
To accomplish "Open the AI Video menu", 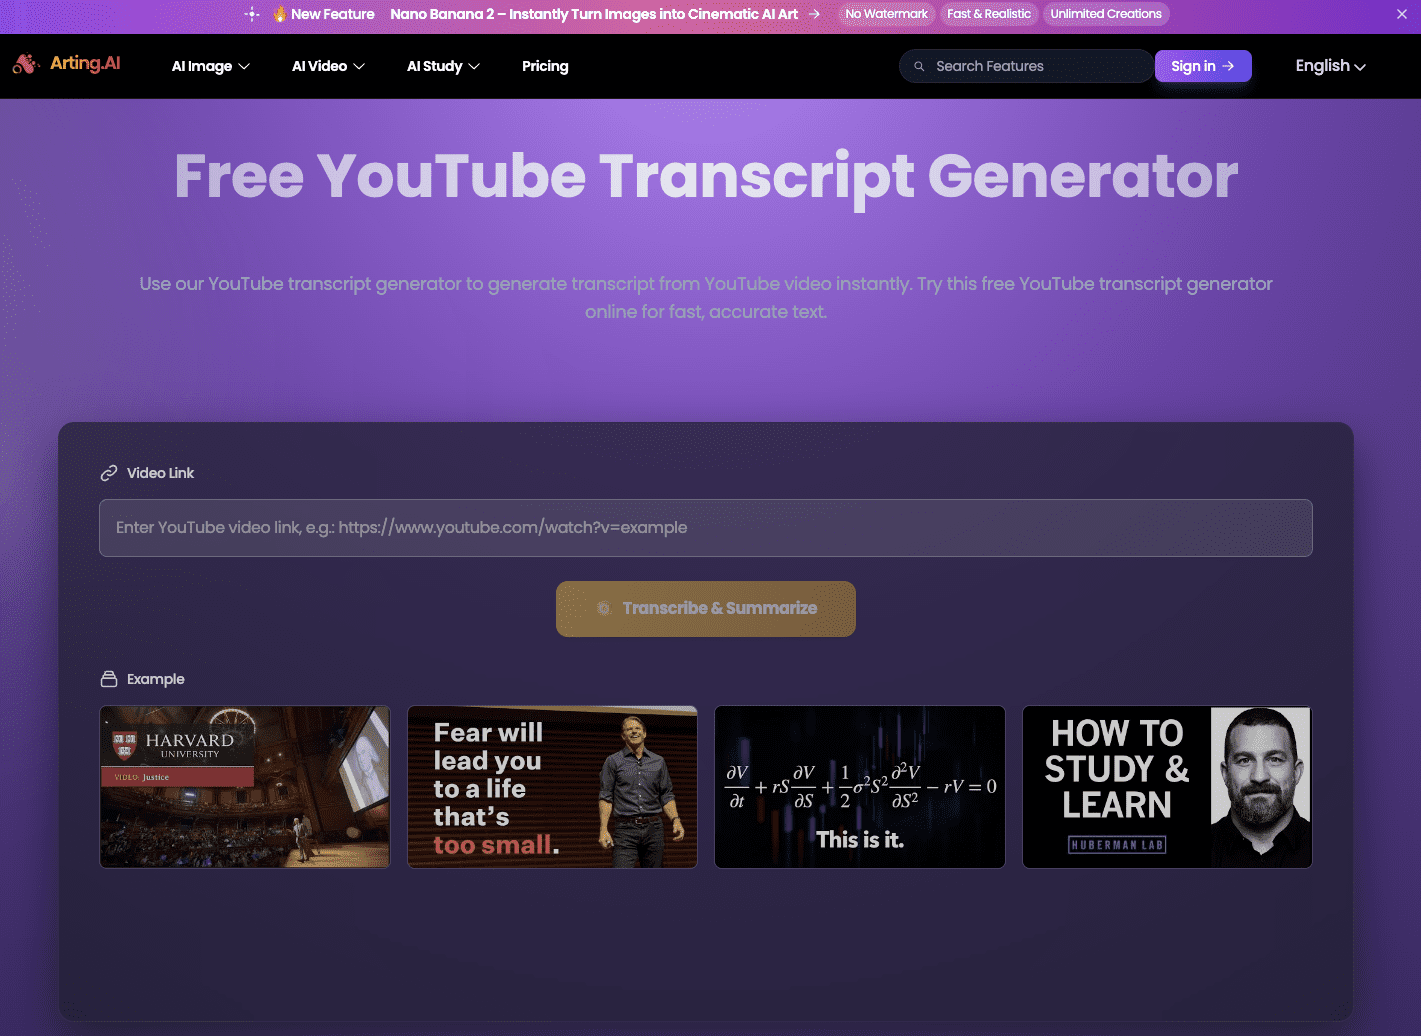I will point(327,66).
